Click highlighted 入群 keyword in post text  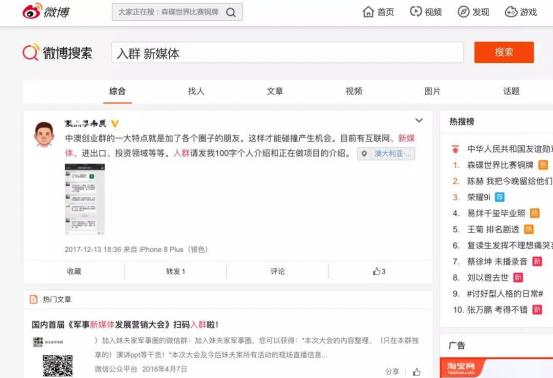click(182, 153)
